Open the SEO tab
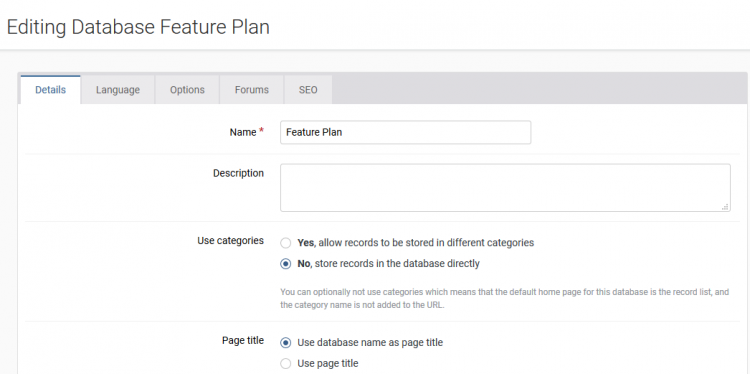 (308, 89)
